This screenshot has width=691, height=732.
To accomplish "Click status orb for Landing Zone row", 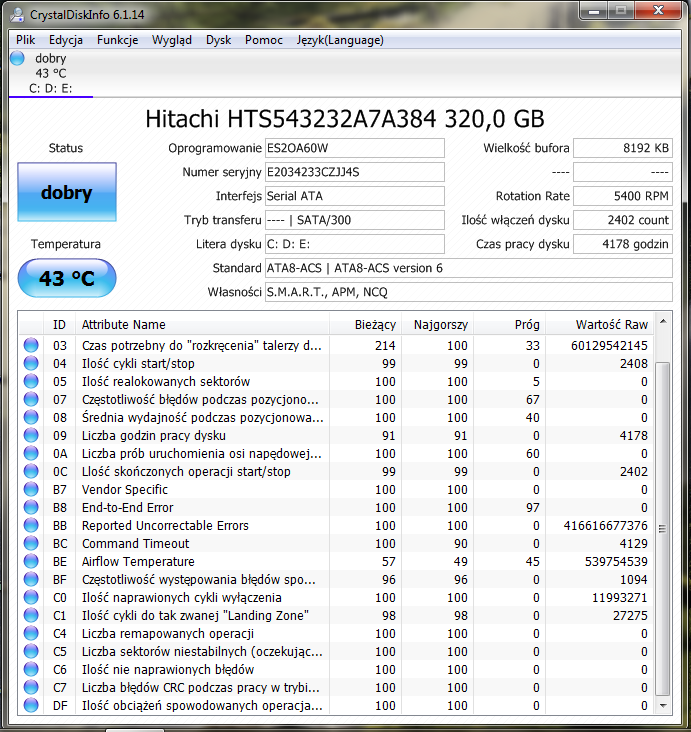I will point(31,615).
